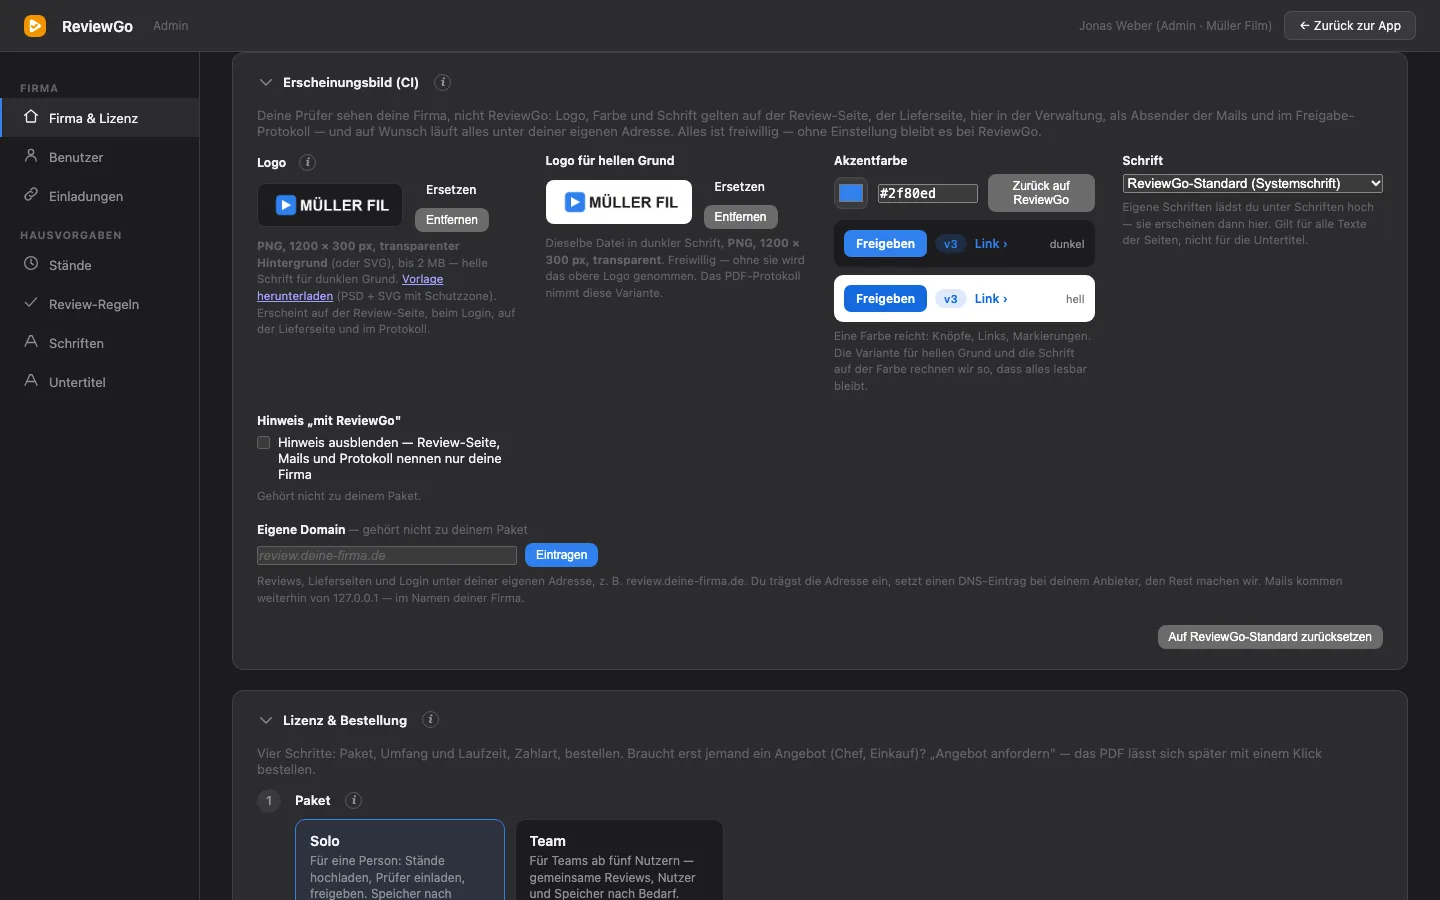Click Auf ReviewGo-Standard zurücksetzen
The width and height of the screenshot is (1440, 900).
point(1270,637)
